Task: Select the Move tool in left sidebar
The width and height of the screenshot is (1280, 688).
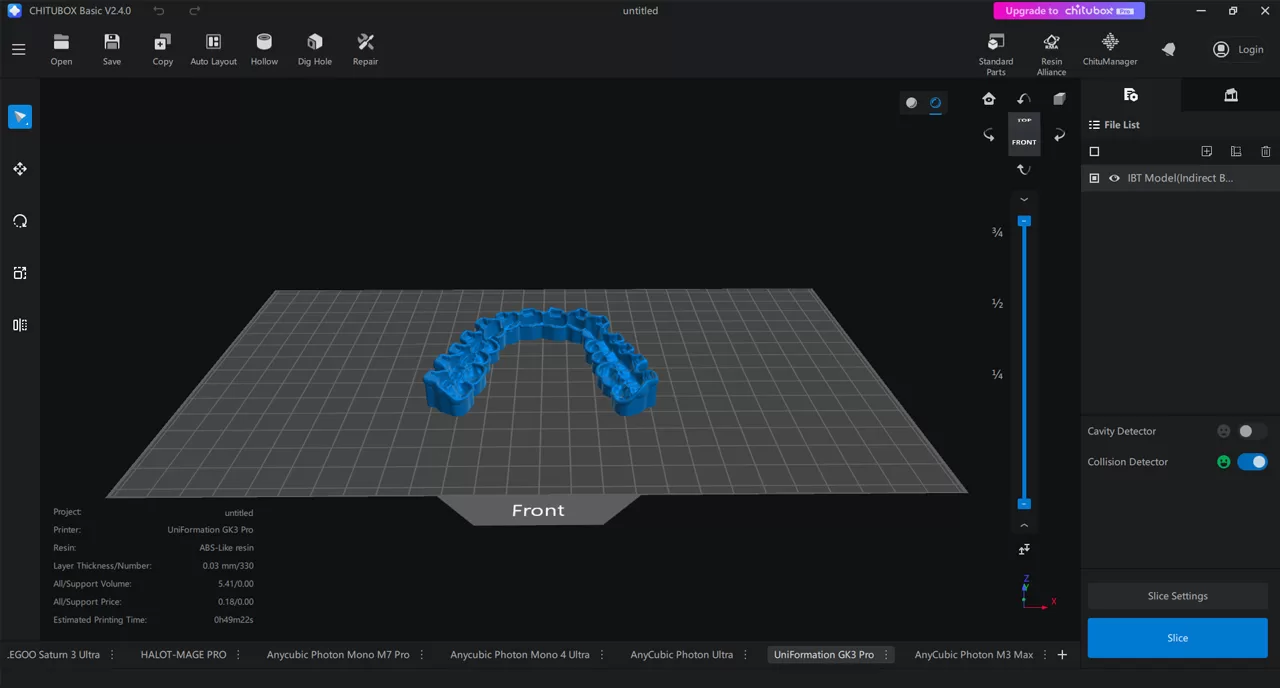Action: click(20, 169)
